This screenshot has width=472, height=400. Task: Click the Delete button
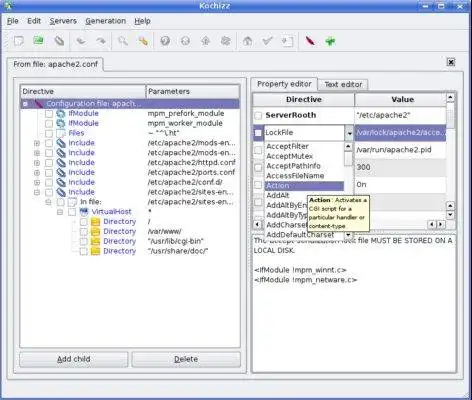[x=186, y=359]
